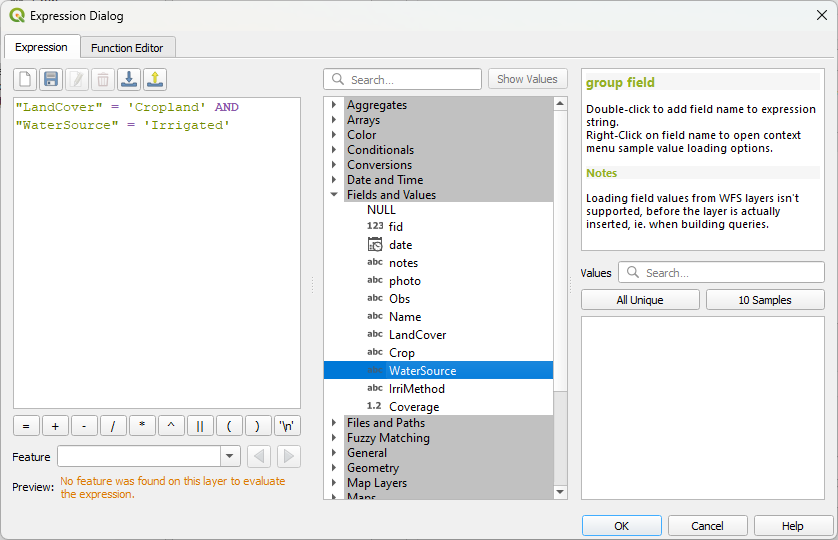Expand the Conditionals function group
The width and height of the screenshot is (838, 540).
[x=334, y=150]
